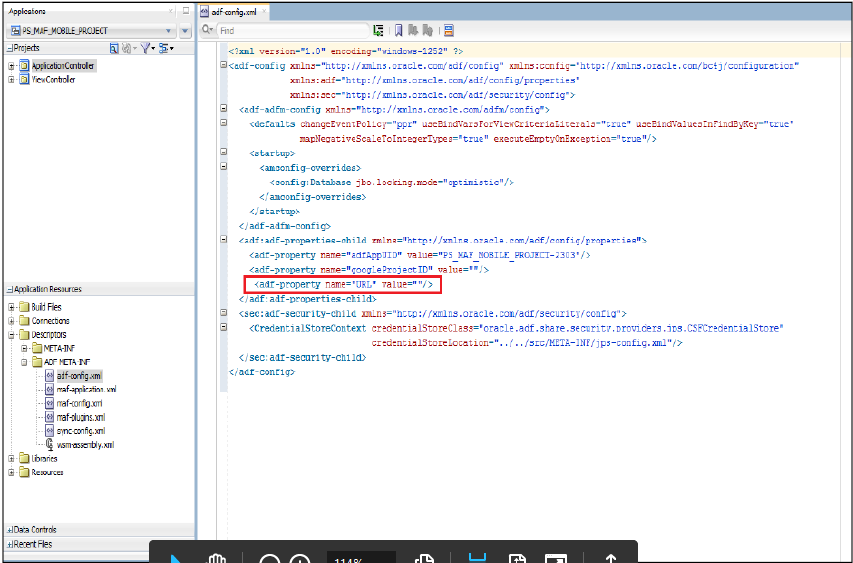Click the refresh icon in Projects bar
The width and height of the screenshot is (853, 563).
coord(126,48)
